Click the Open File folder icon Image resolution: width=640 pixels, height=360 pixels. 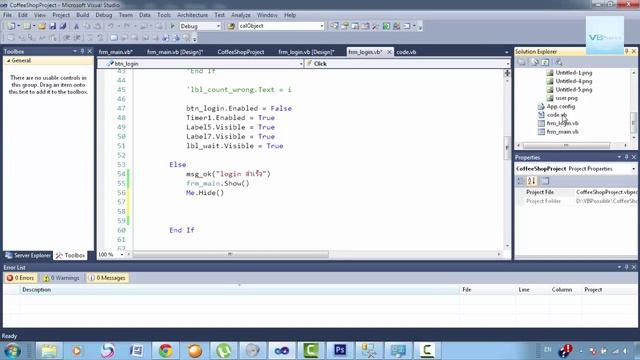42,26
